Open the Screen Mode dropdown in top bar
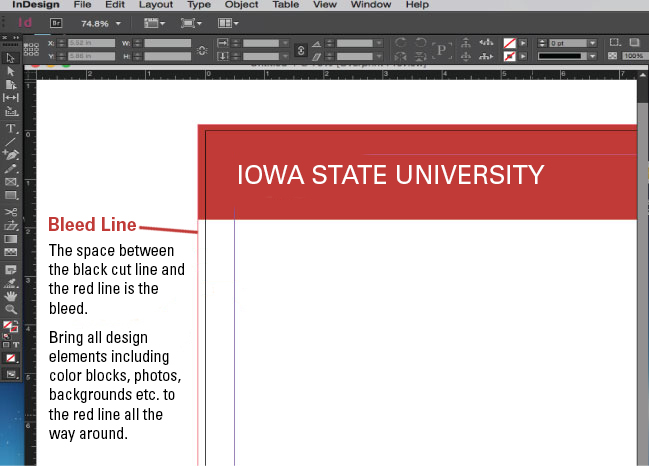Viewport: 649px width, 466px height. pyautogui.click(x=191, y=23)
